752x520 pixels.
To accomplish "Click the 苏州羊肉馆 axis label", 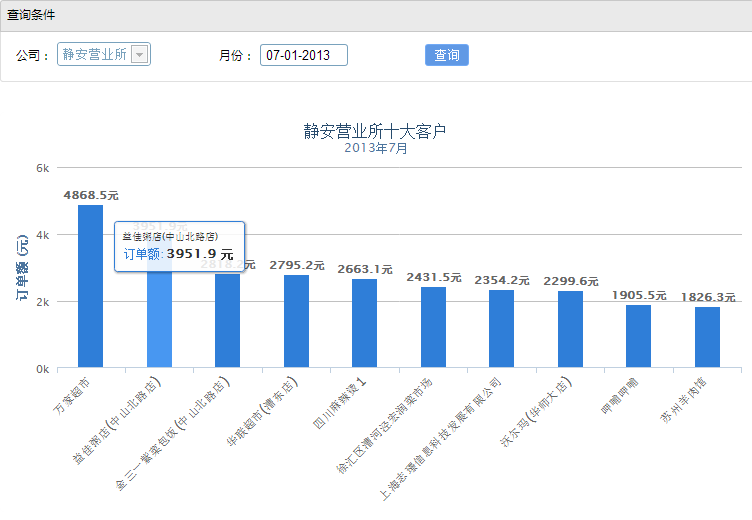I will [x=684, y=400].
